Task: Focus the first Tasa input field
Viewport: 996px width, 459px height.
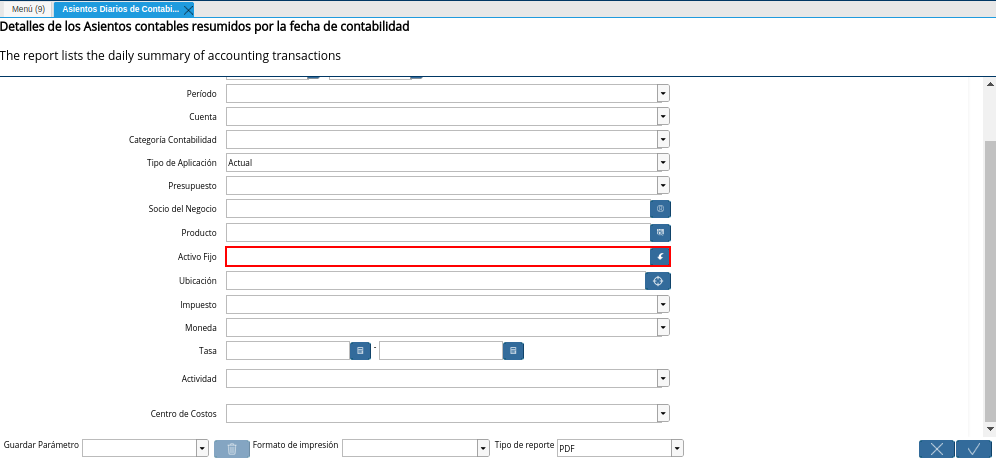Action: coord(288,350)
